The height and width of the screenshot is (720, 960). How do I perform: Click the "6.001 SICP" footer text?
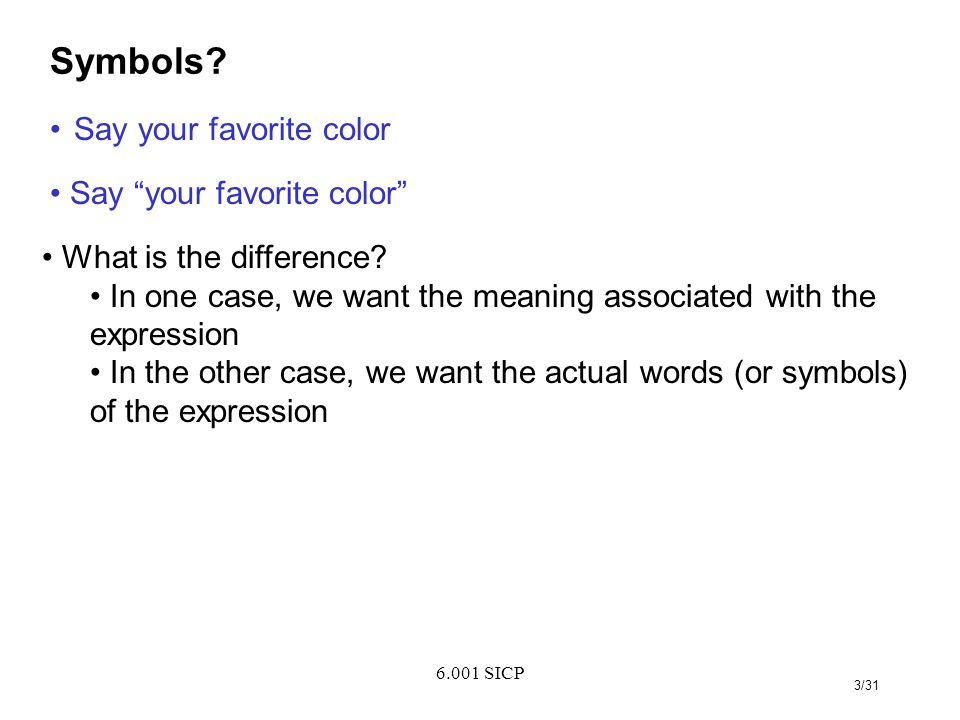click(480, 673)
